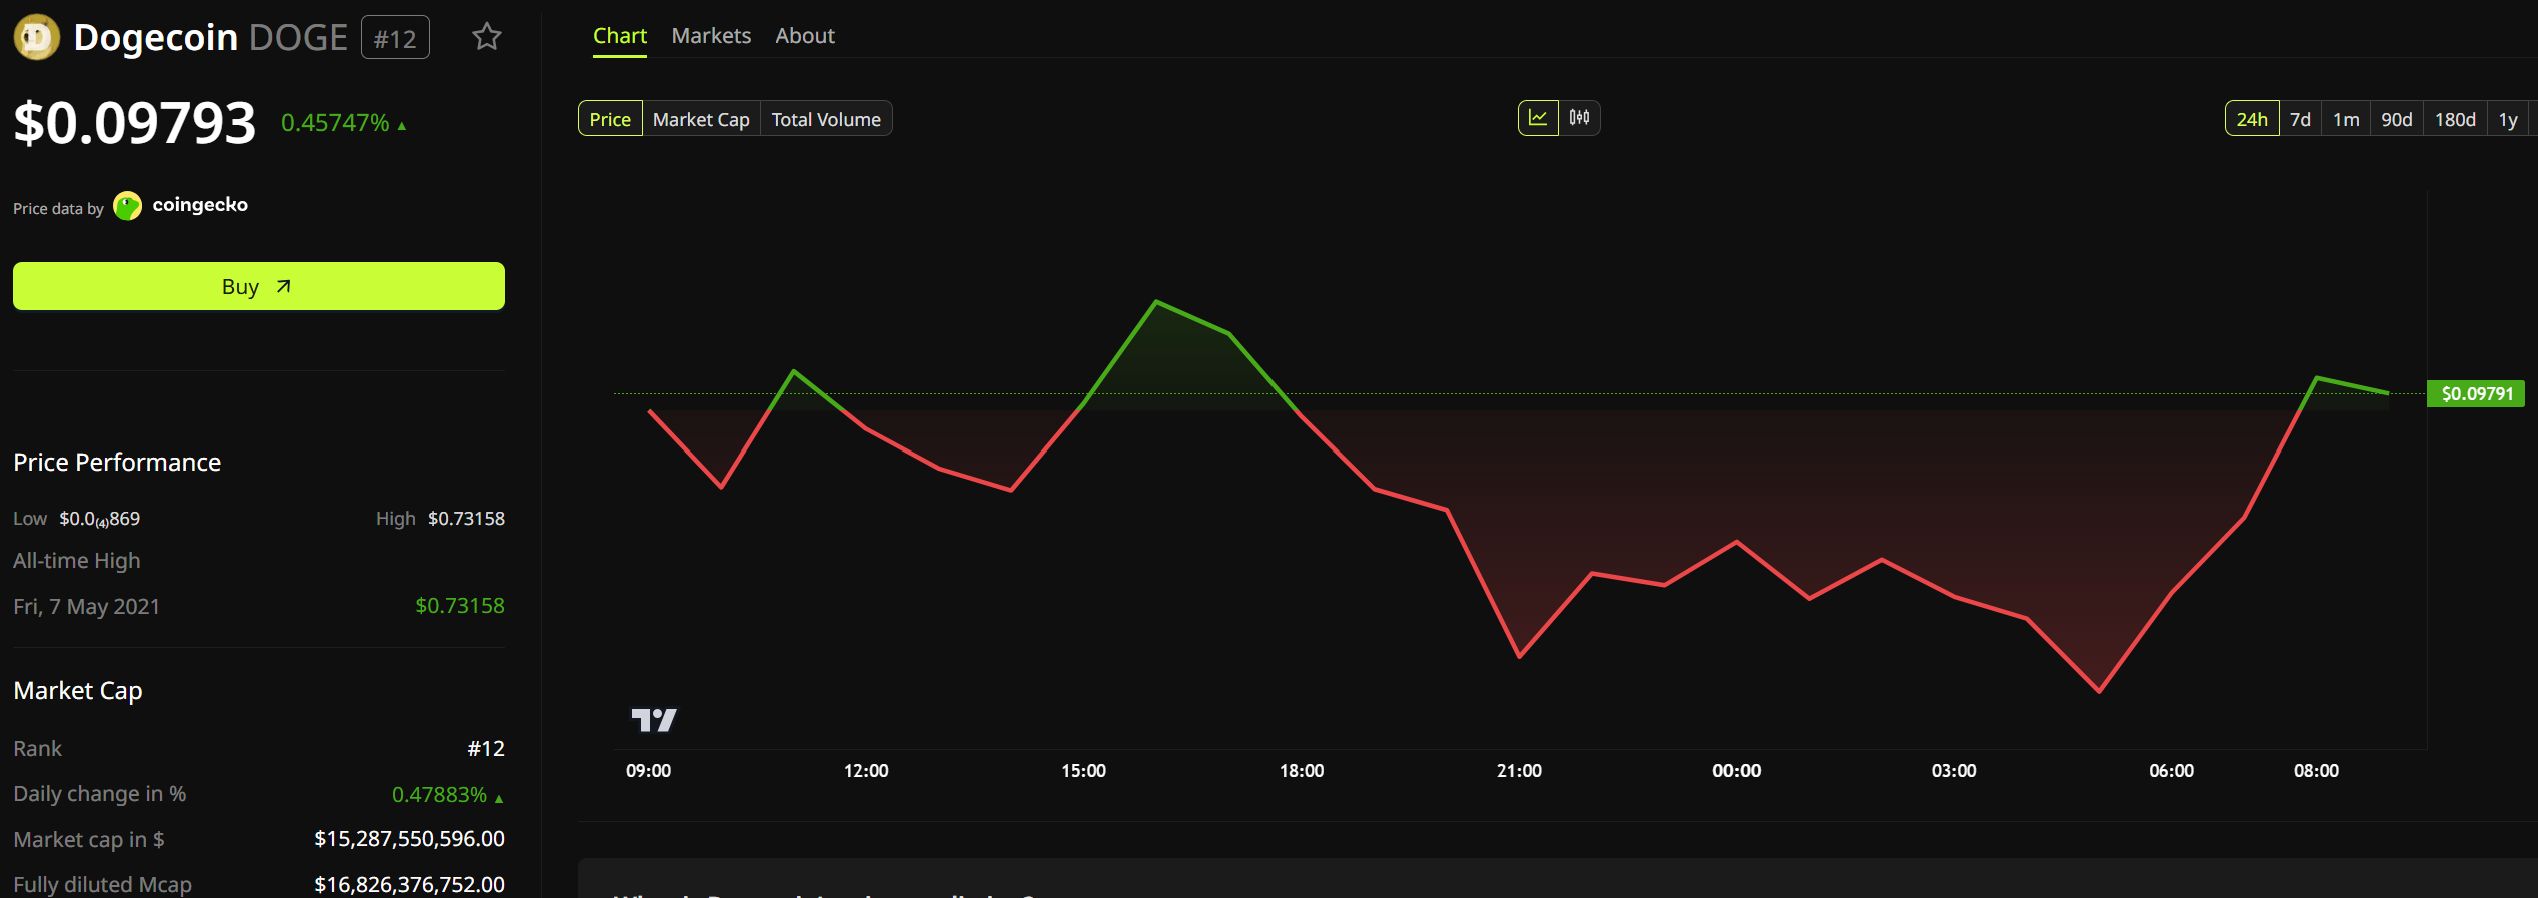Set chart range to 1y

pos(2508,119)
